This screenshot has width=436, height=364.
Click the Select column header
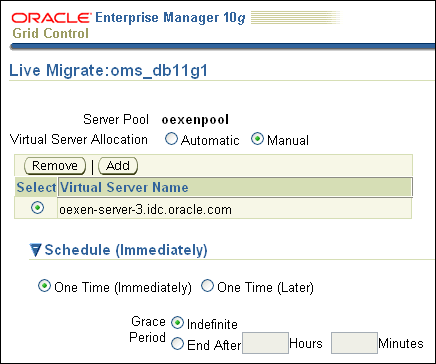(x=36, y=187)
